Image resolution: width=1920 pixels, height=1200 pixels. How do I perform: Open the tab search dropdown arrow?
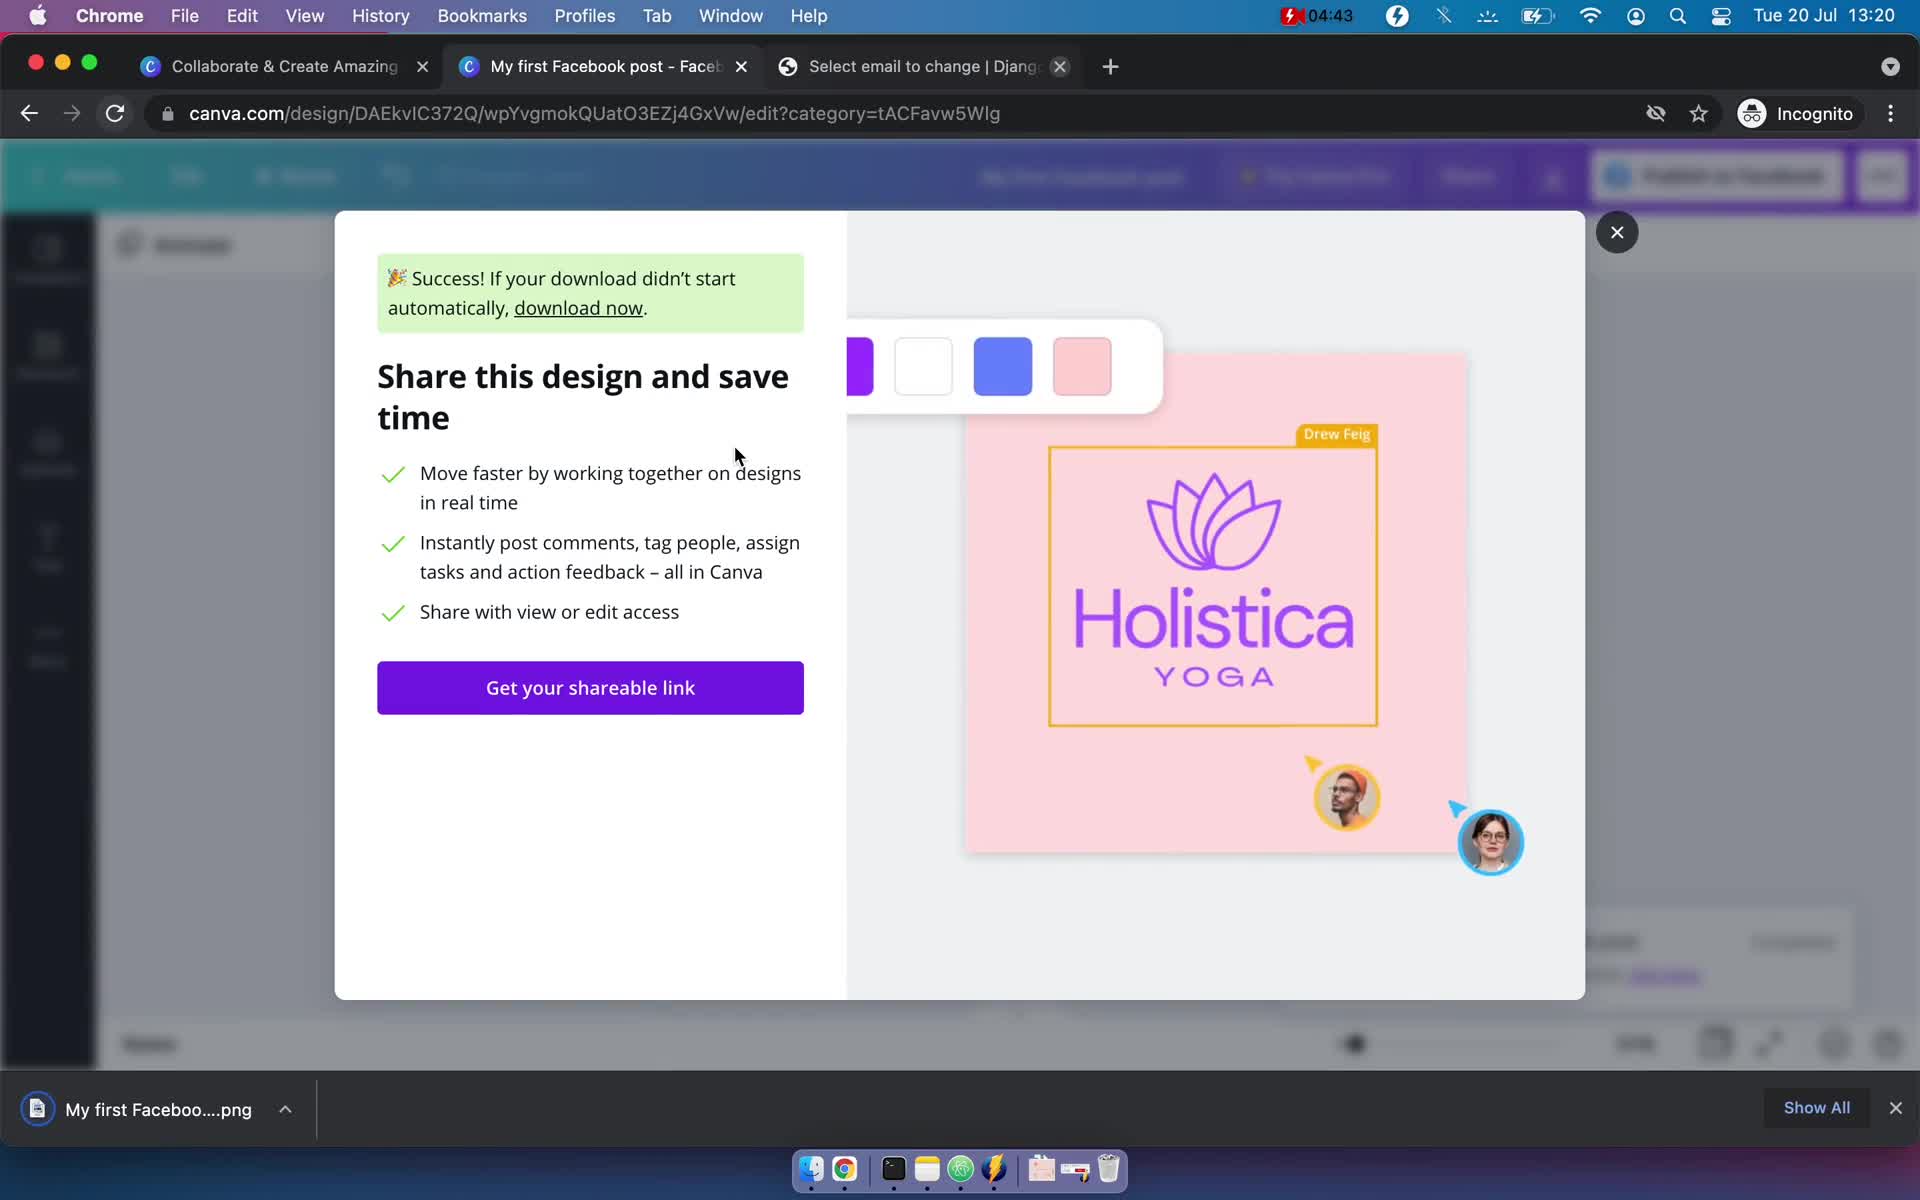click(1889, 66)
